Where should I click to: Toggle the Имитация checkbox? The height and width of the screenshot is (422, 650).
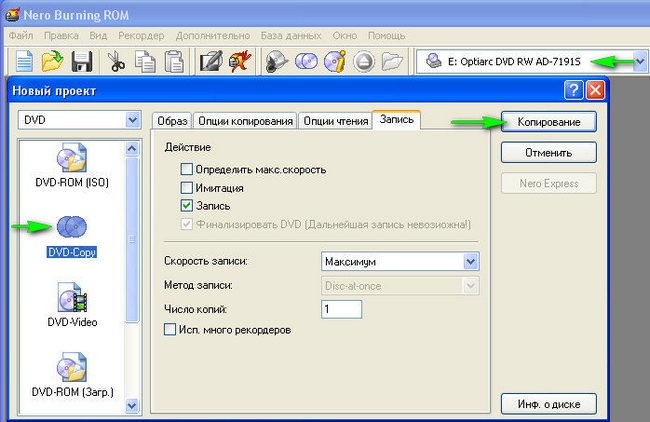[x=187, y=187]
